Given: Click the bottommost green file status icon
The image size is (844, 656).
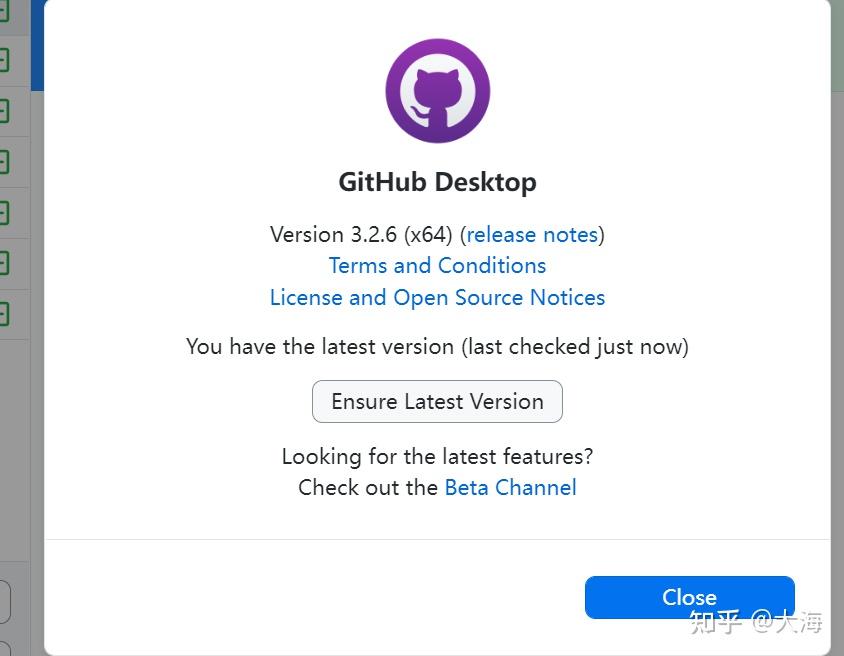Looking at the screenshot, I should [x=3, y=314].
